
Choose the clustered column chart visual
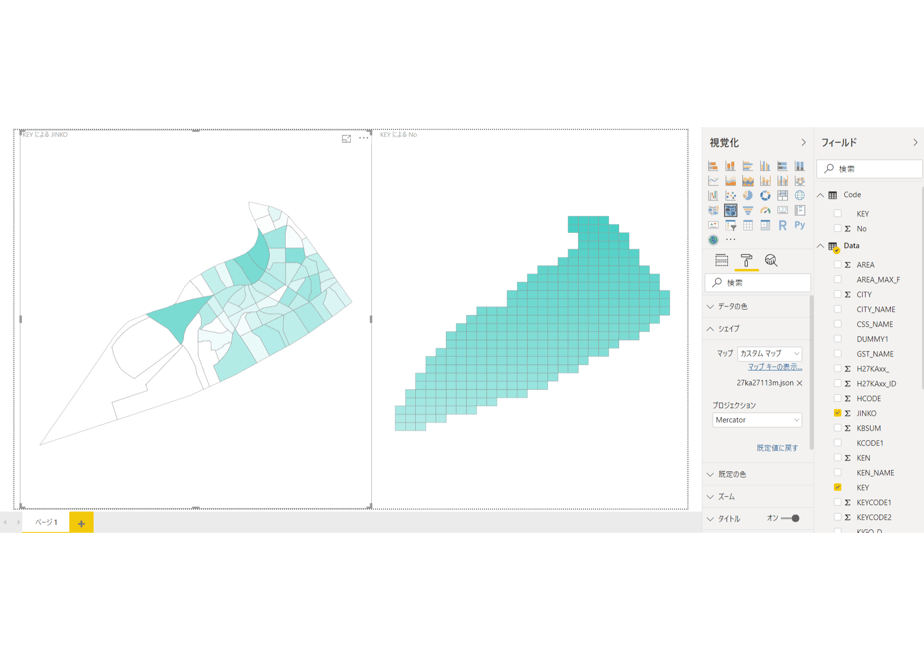point(765,166)
